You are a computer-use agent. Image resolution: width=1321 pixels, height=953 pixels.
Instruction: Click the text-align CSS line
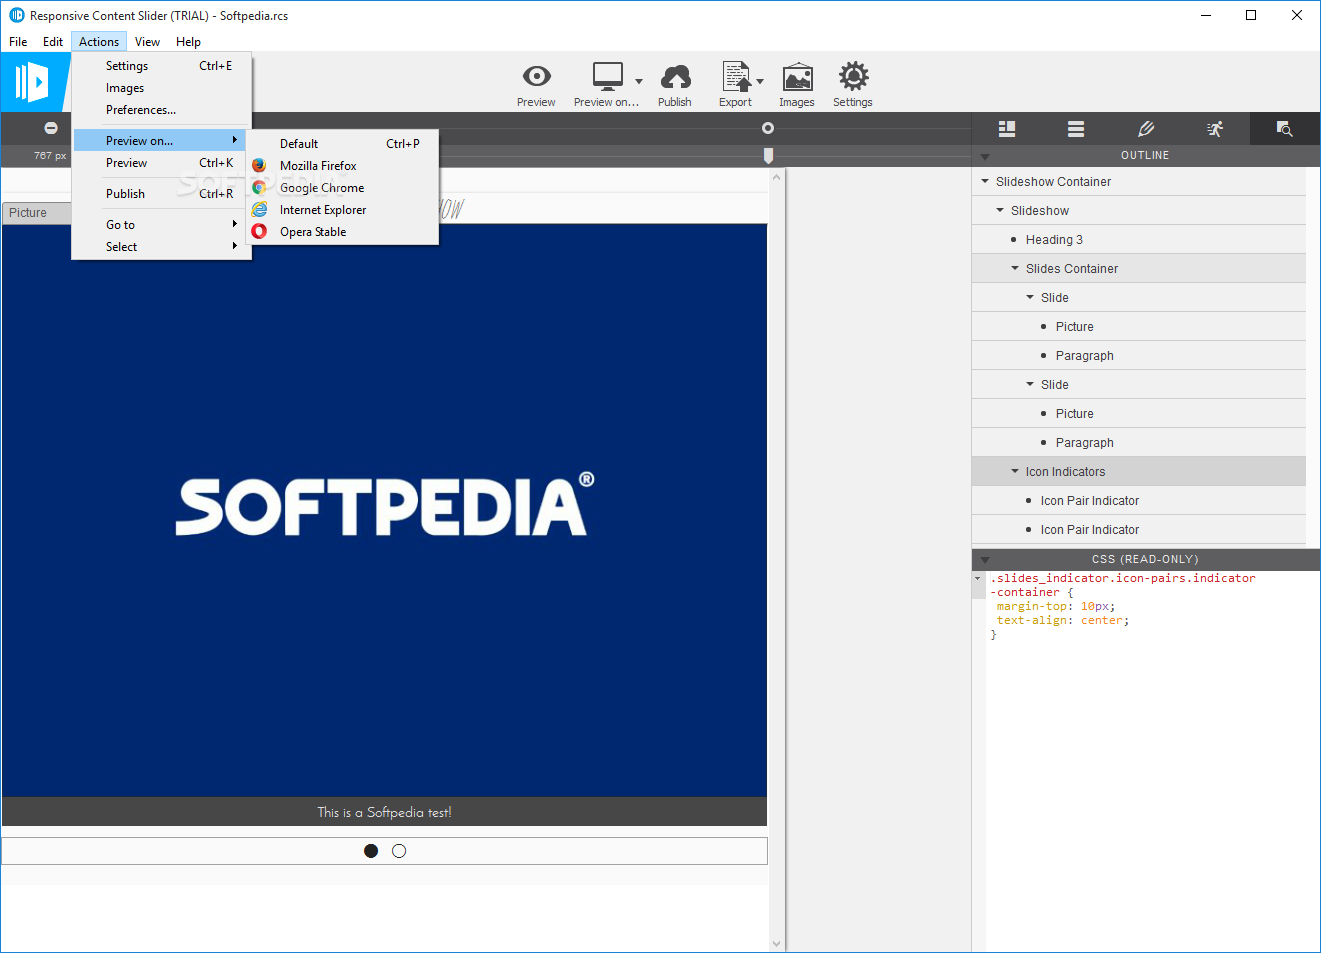click(x=1062, y=620)
